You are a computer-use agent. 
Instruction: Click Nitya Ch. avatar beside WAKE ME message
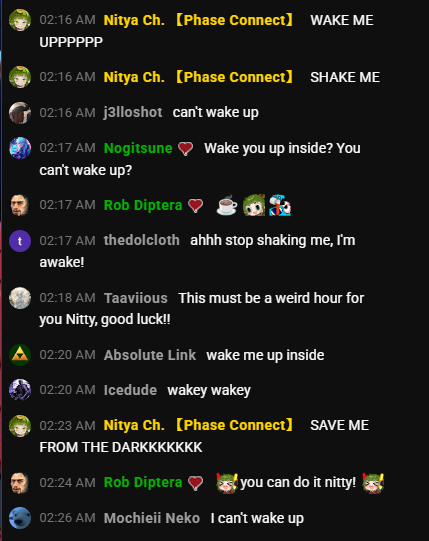[20, 20]
